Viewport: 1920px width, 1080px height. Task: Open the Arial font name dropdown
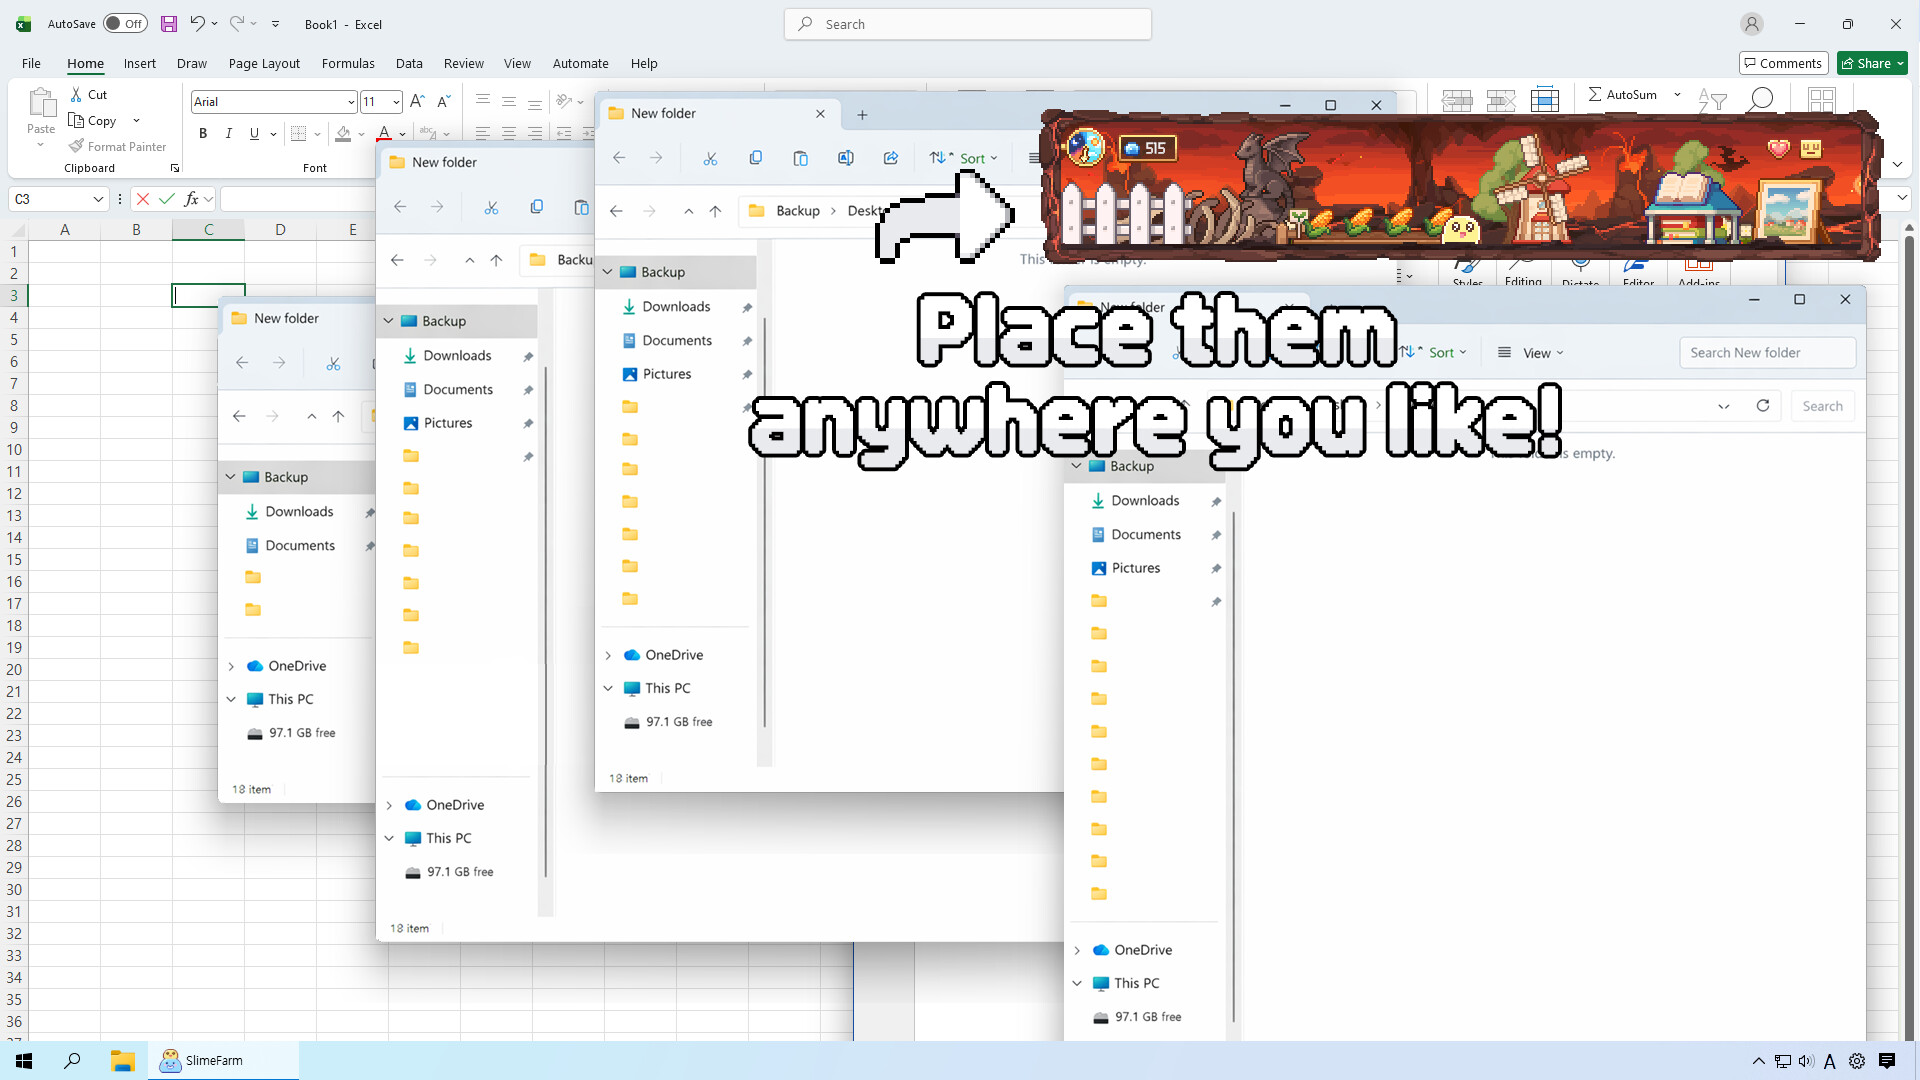(x=351, y=102)
